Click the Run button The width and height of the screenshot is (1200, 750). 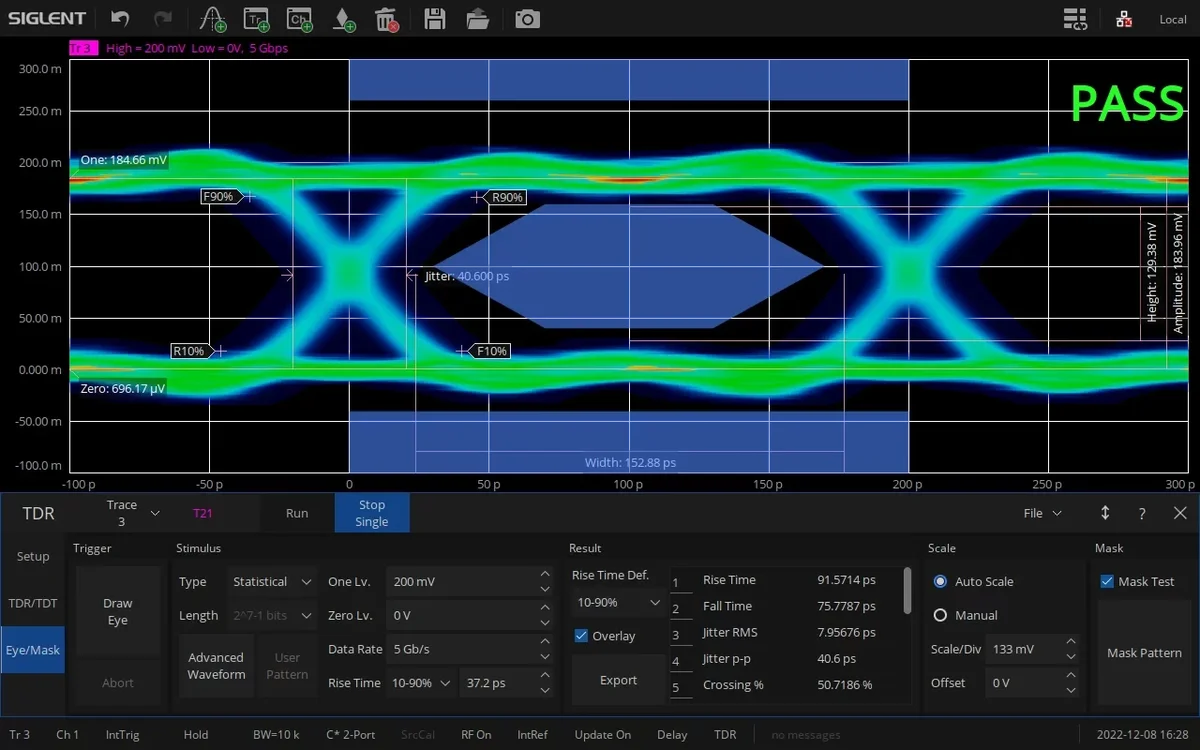[296, 512]
